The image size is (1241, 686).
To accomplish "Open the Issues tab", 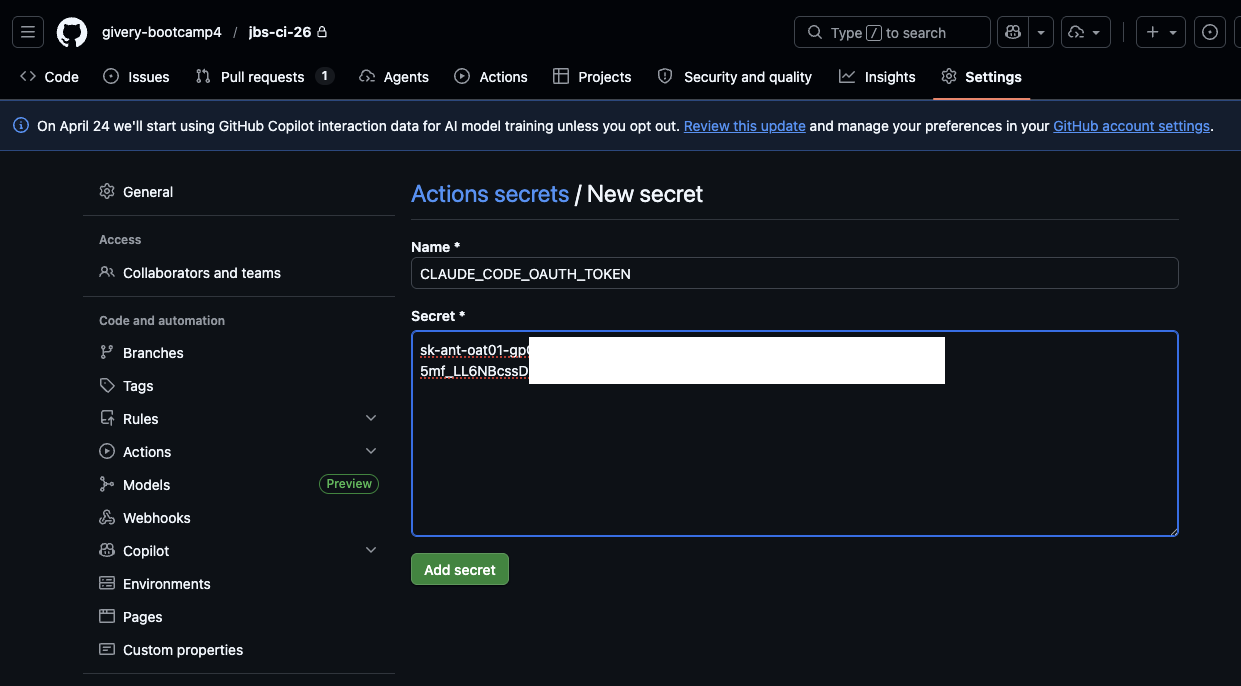I will click(x=137, y=77).
